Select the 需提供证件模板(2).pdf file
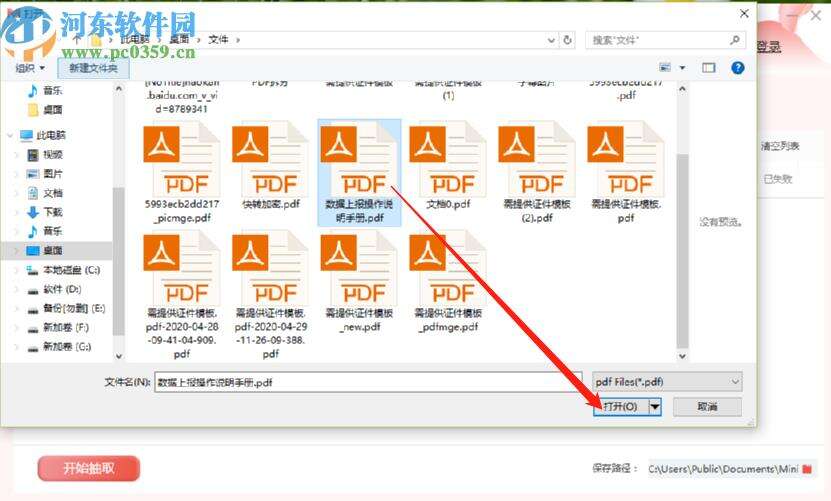831x501 pixels. point(537,172)
